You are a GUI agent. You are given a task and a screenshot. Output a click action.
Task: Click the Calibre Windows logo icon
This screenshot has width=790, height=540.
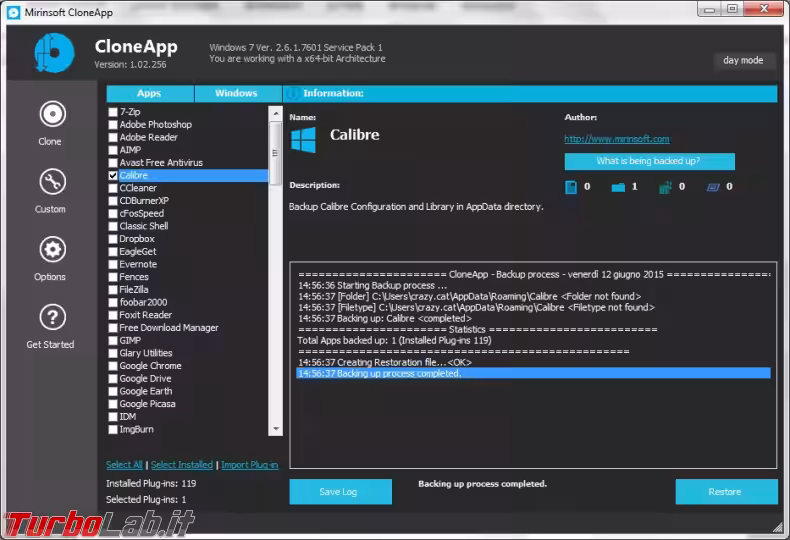point(303,138)
